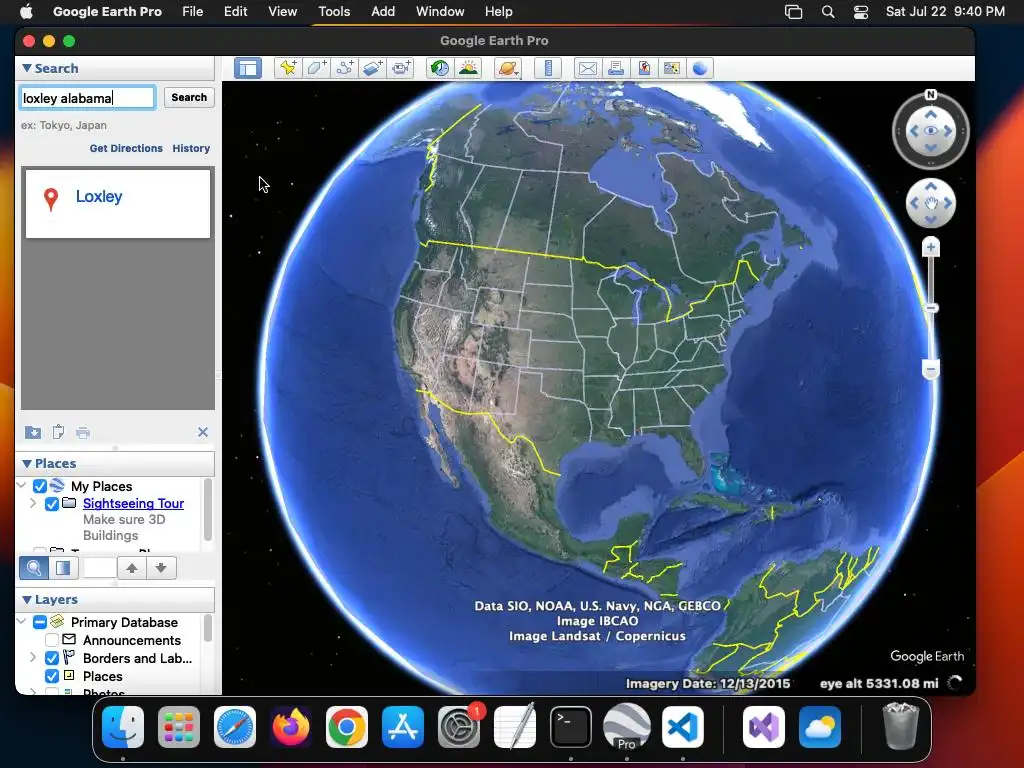The width and height of the screenshot is (1024, 768).
Task: Click the search field containing loxley alabama
Action: (x=88, y=98)
